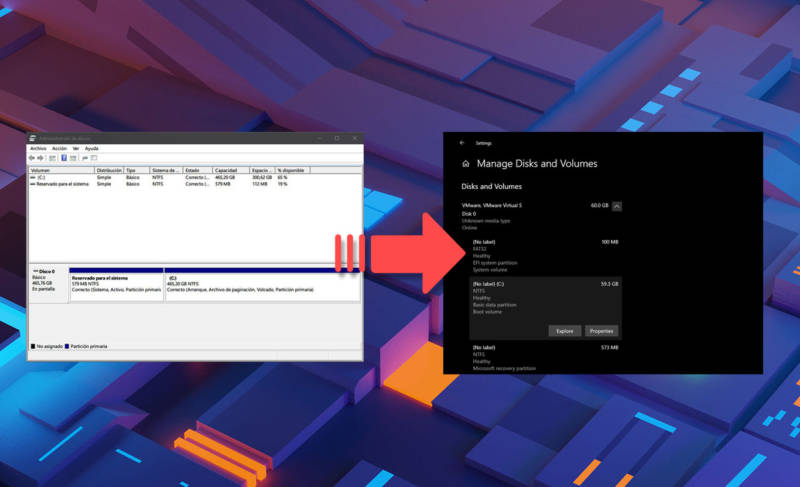Image resolution: width=800 pixels, height=487 pixels.
Task: Open the Archivo menu
Action: tap(38, 148)
